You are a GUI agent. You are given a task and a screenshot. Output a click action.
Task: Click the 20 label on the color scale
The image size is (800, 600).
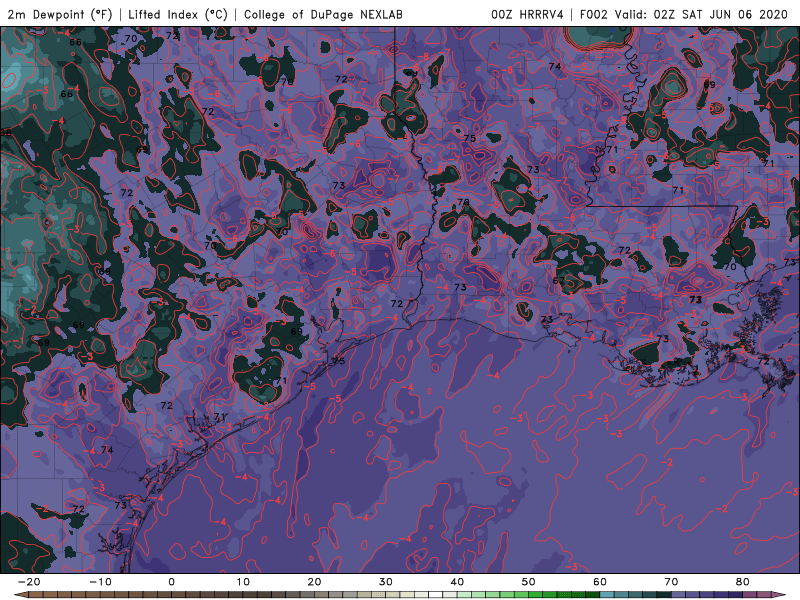pyautogui.click(x=314, y=582)
